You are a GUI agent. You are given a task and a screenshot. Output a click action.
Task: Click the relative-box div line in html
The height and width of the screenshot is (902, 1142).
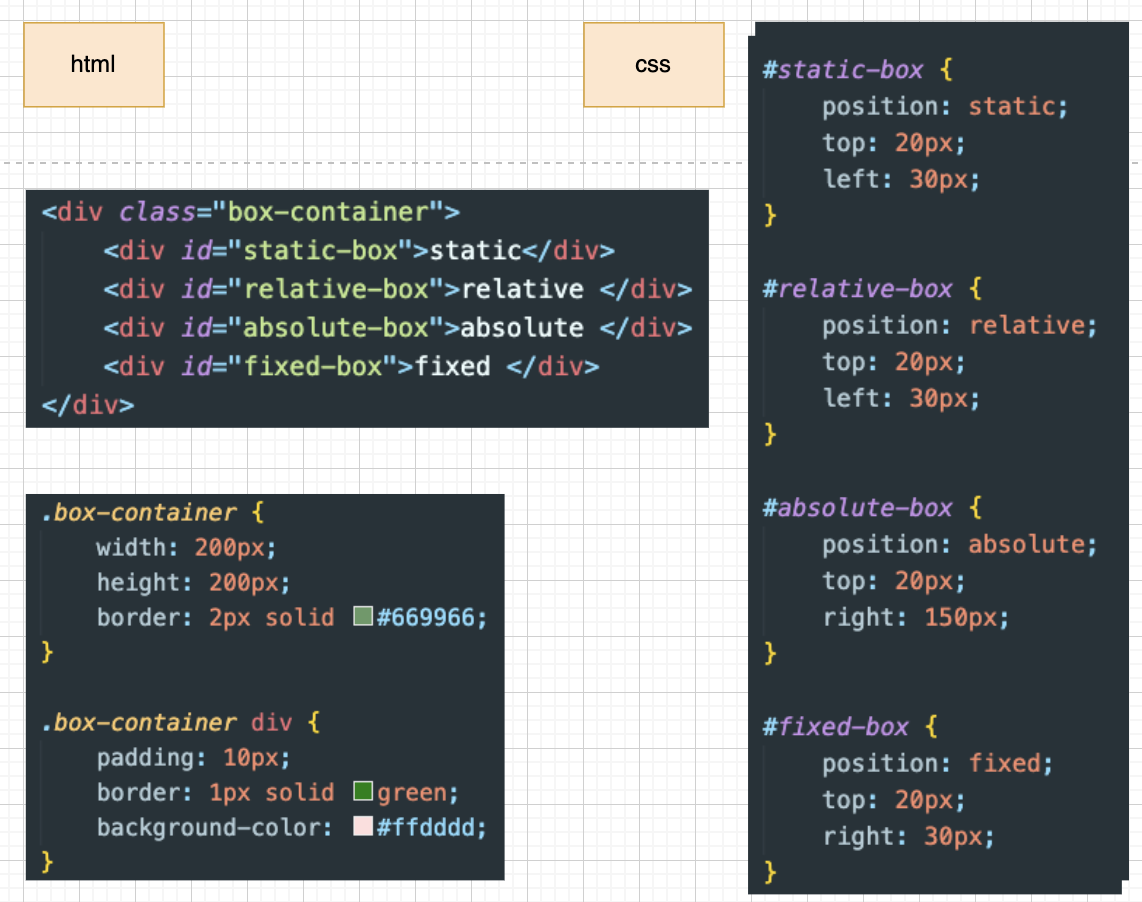tap(397, 289)
